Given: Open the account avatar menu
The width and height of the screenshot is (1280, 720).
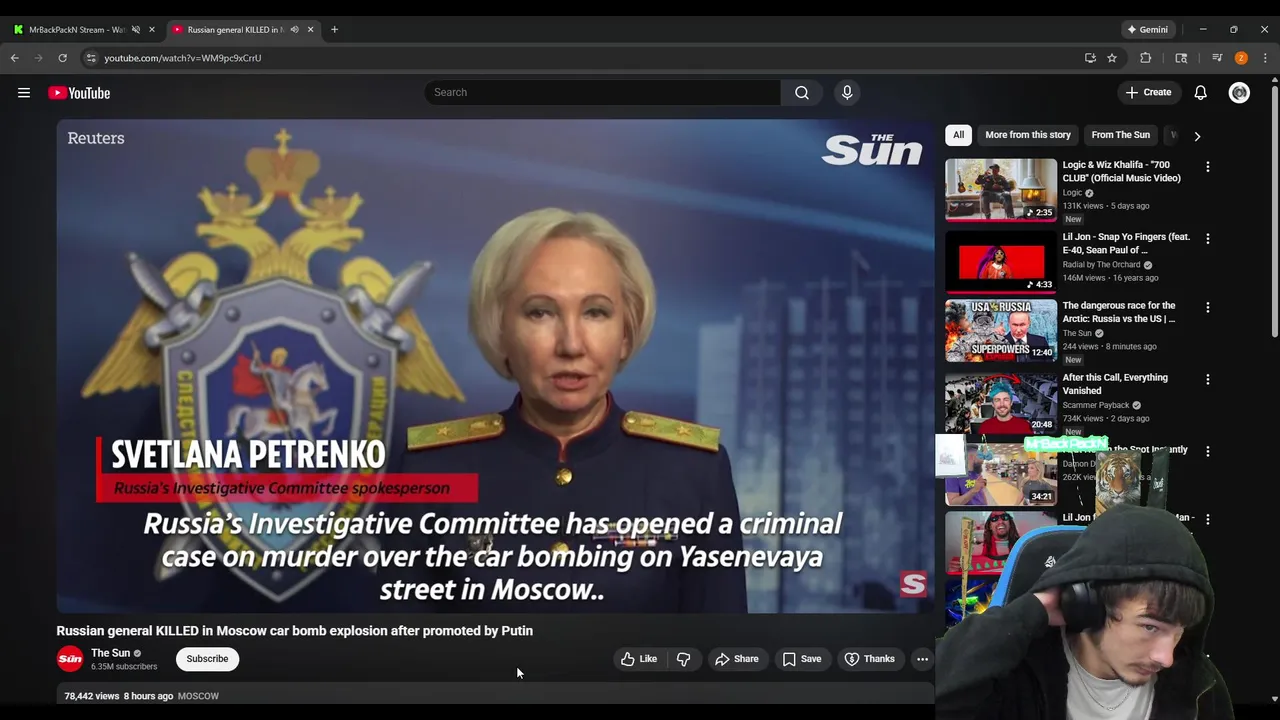Looking at the screenshot, I should [x=1239, y=92].
